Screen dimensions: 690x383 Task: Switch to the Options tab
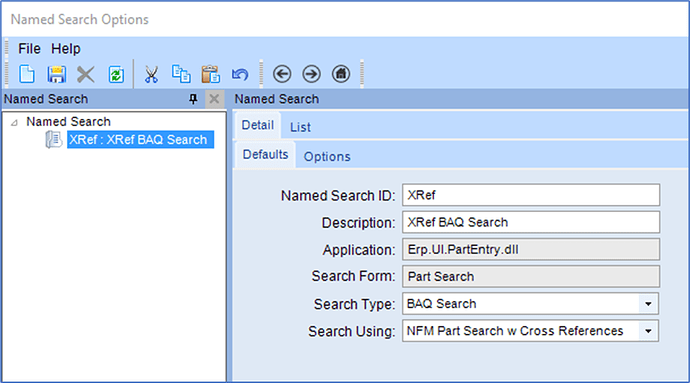327,157
